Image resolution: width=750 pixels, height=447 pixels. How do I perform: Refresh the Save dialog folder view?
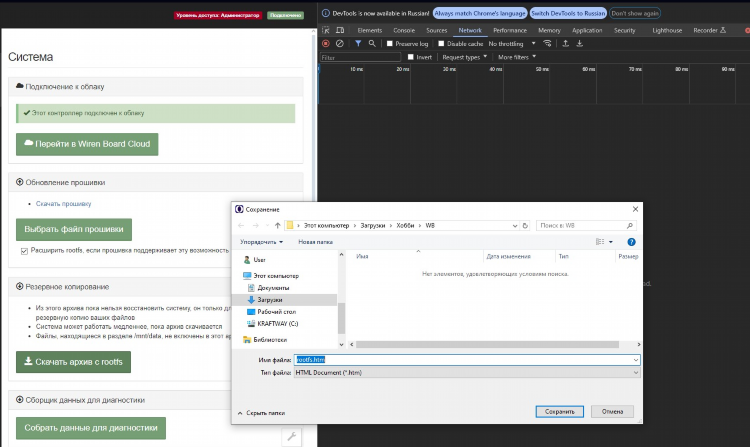coord(525,226)
